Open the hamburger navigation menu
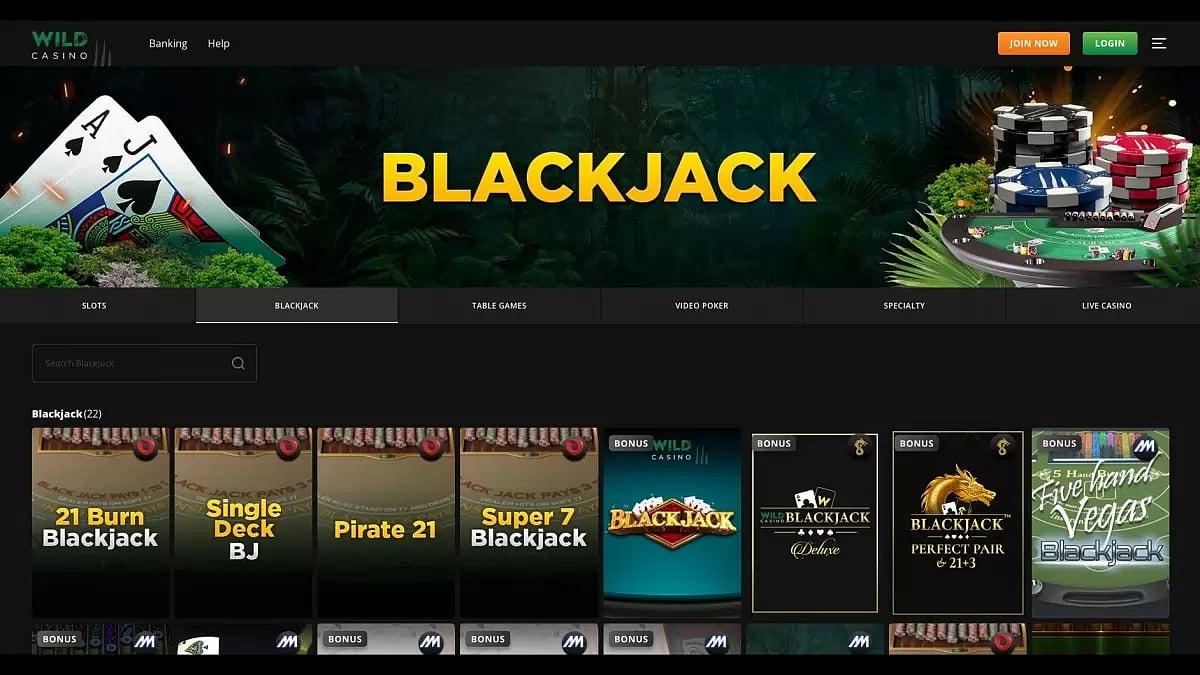The width and height of the screenshot is (1200, 675). pos(1159,43)
